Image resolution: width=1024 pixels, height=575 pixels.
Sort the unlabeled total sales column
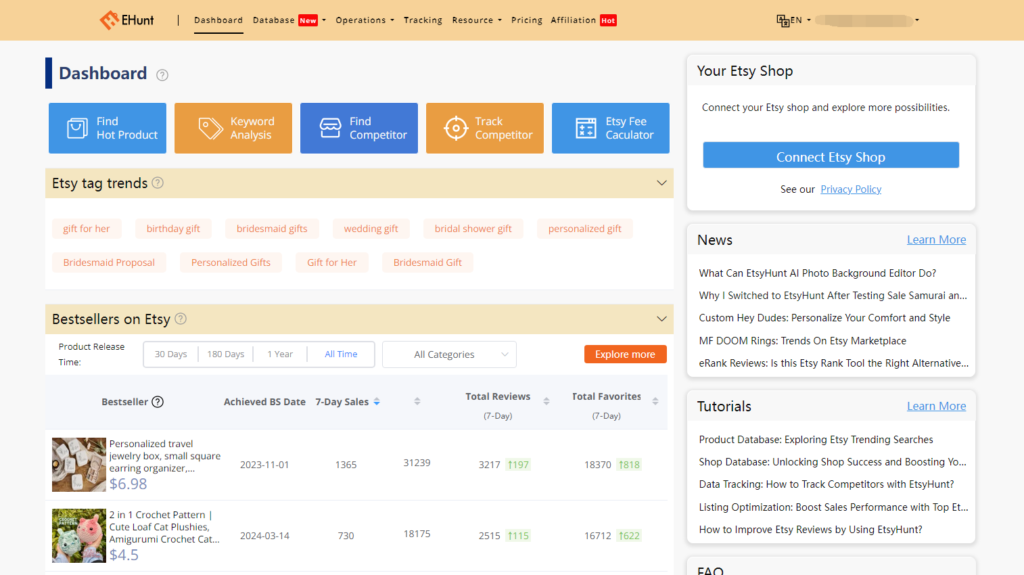pyautogui.click(x=417, y=401)
